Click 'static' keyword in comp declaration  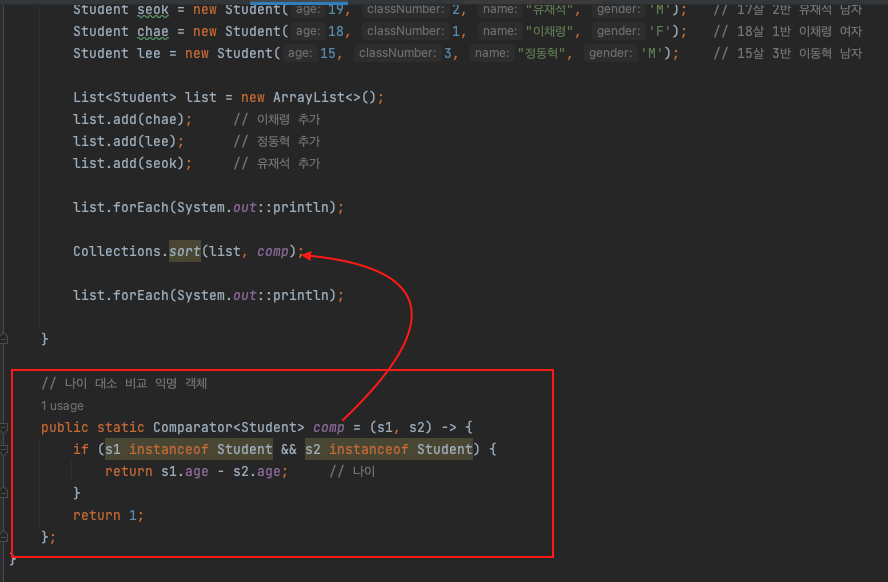(121, 427)
